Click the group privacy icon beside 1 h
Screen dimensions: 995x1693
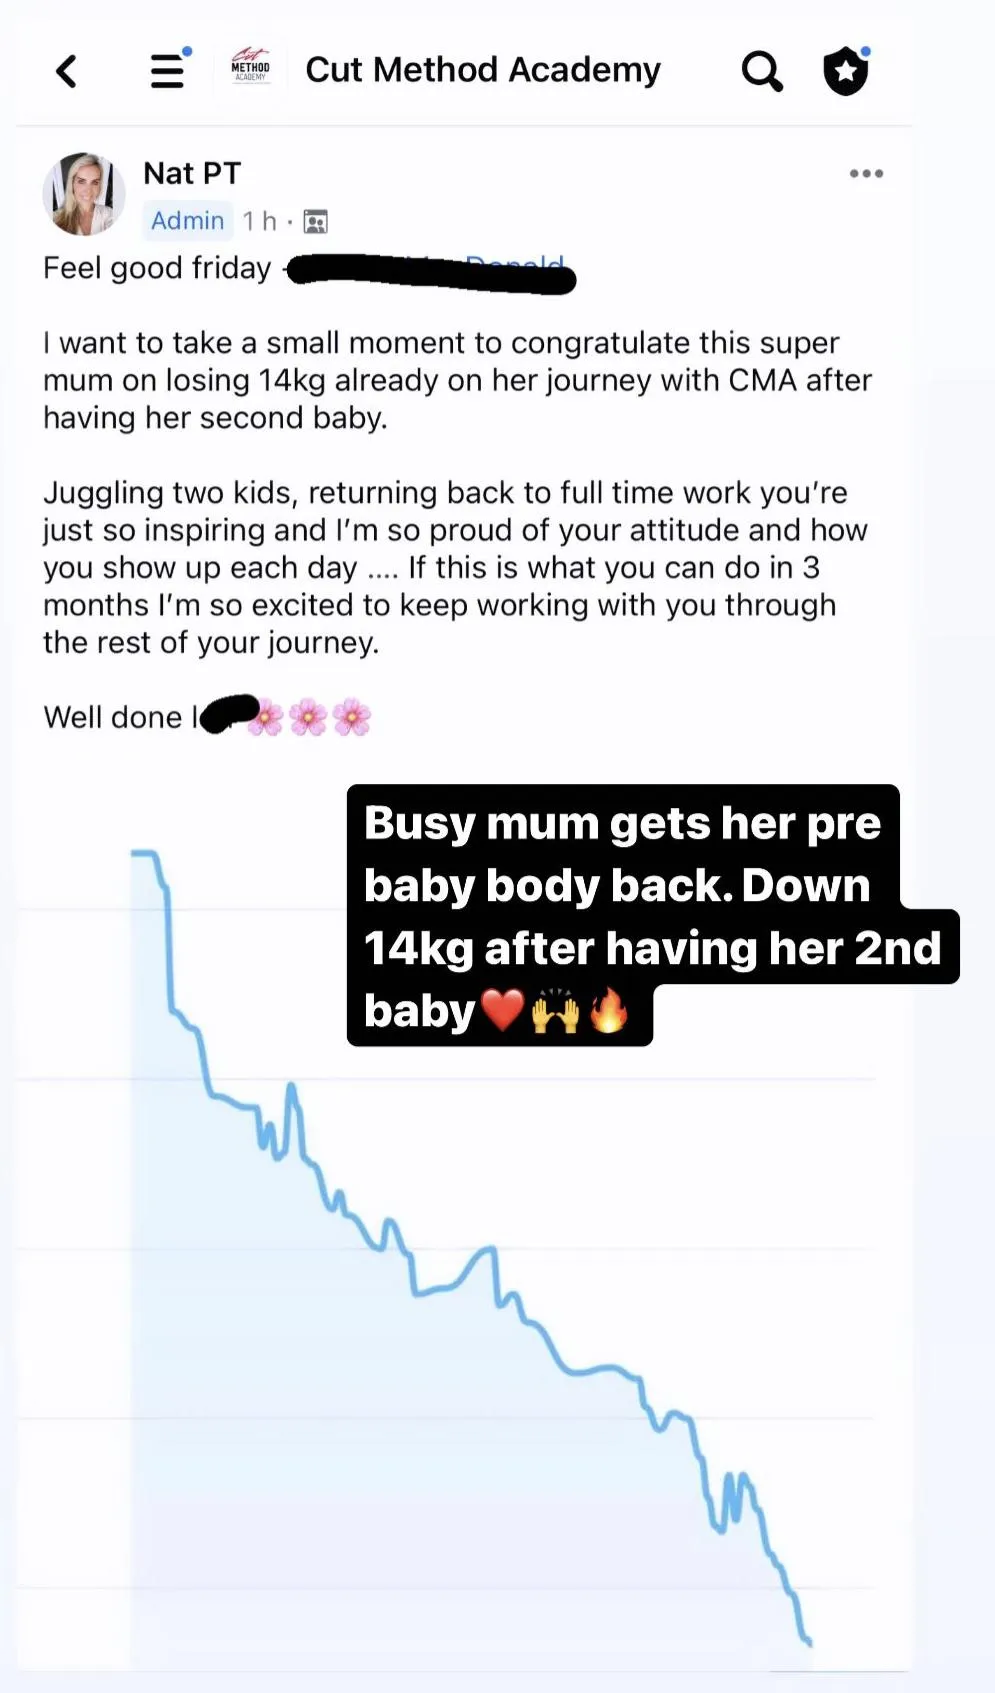point(315,222)
